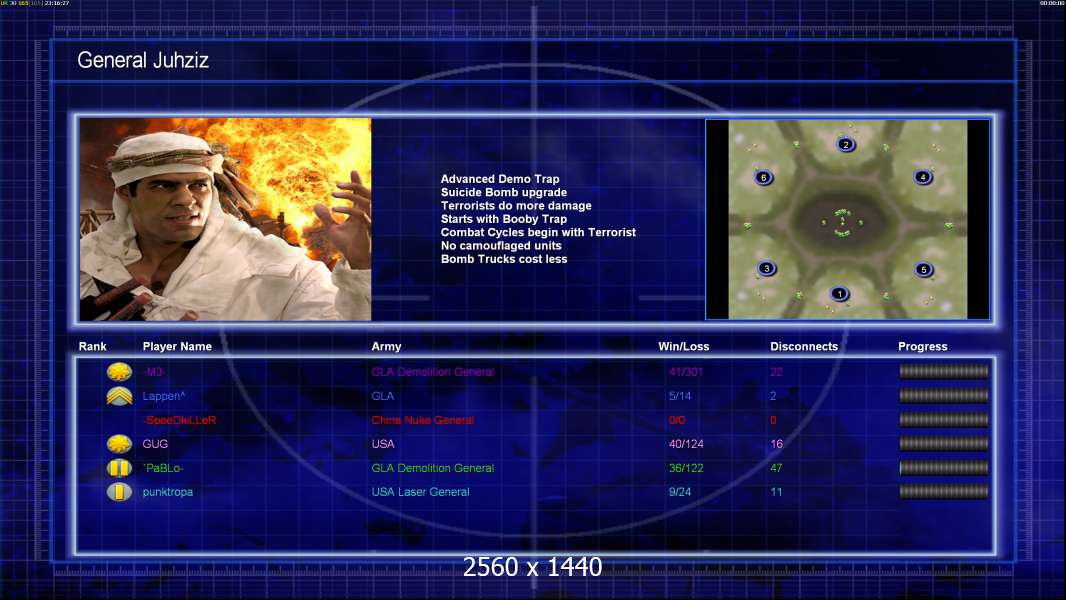Click the General Juhziz portrait image

click(x=225, y=219)
